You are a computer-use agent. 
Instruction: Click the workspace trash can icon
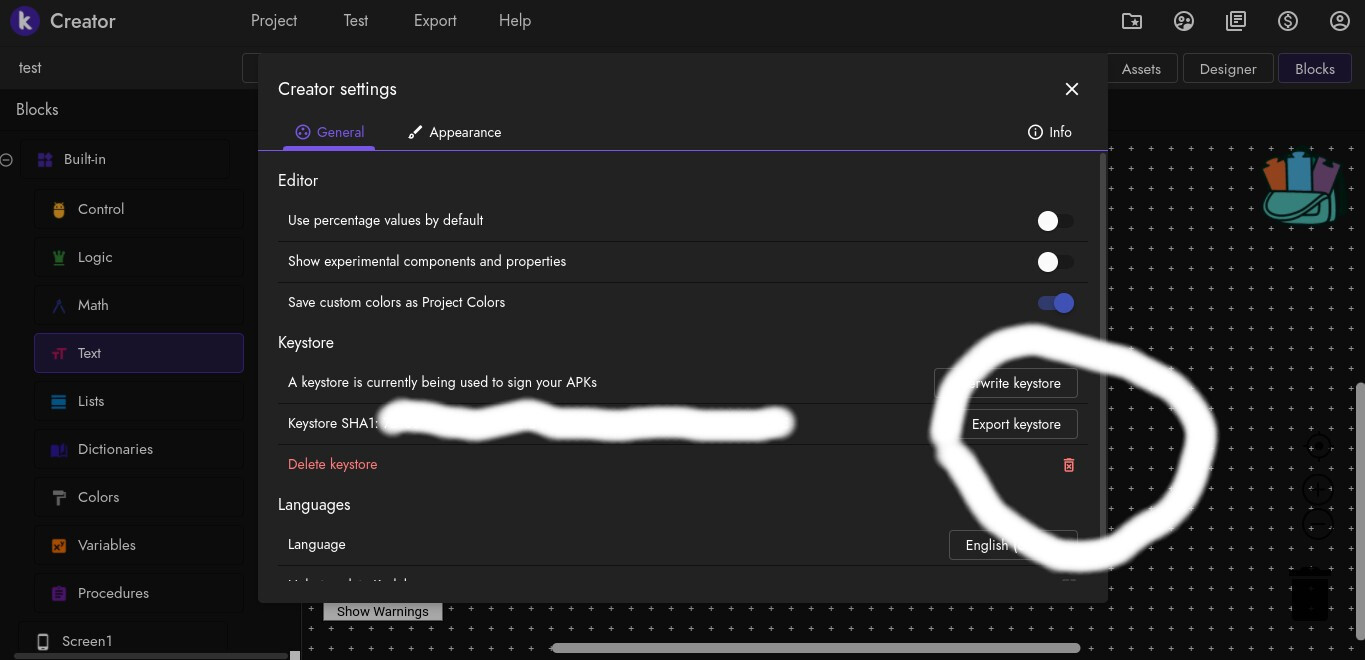[x=1309, y=594]
